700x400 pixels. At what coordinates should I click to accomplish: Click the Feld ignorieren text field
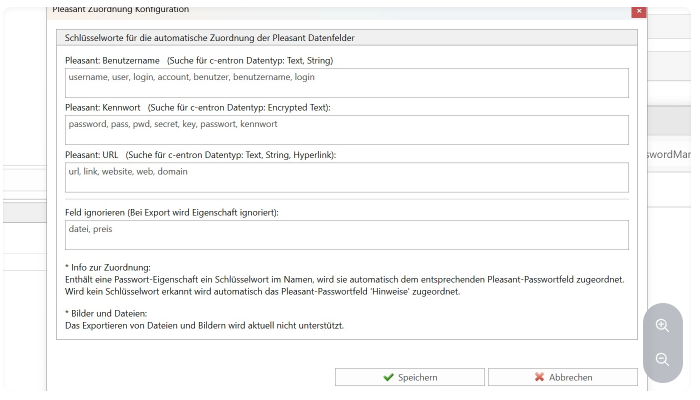[346, 235]
